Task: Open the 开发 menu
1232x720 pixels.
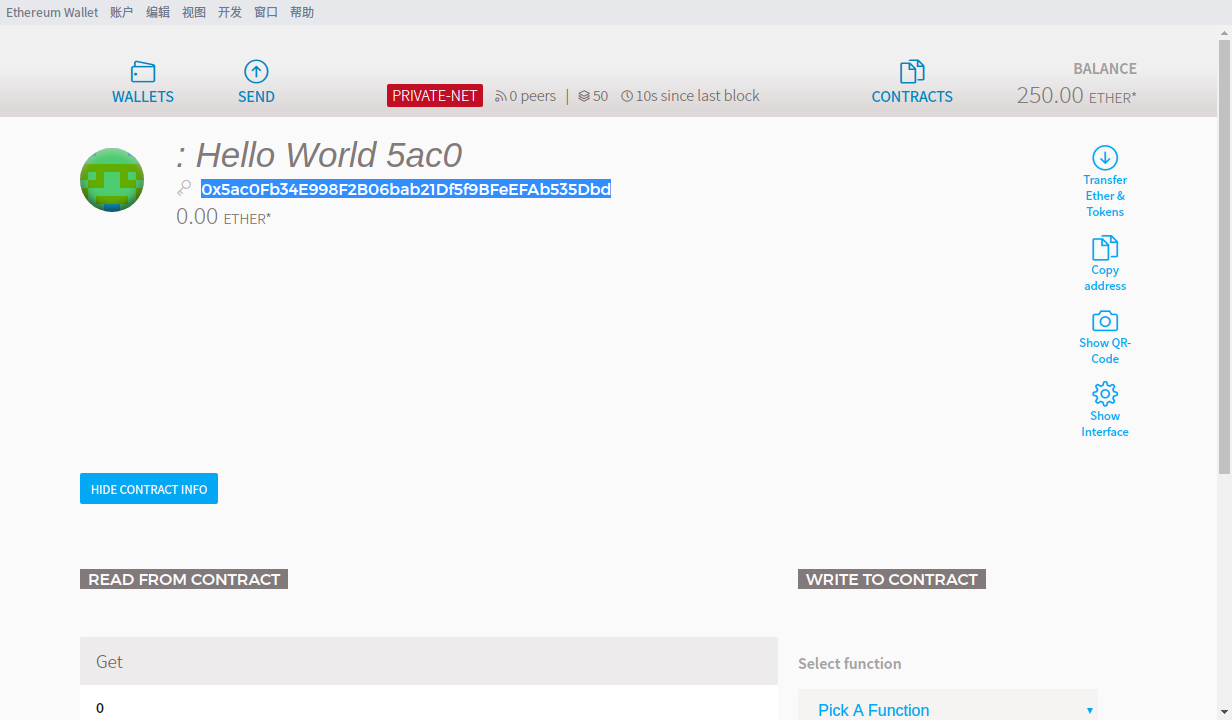Action: 229,12
